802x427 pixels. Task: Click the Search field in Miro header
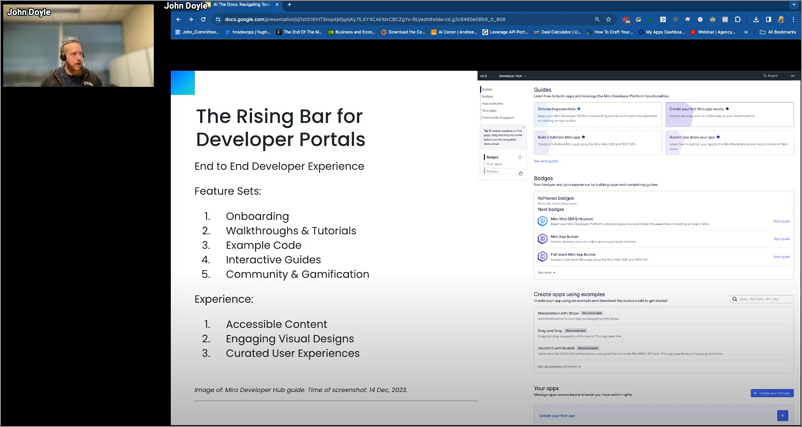pyautogui.click(x=771, y=76)
